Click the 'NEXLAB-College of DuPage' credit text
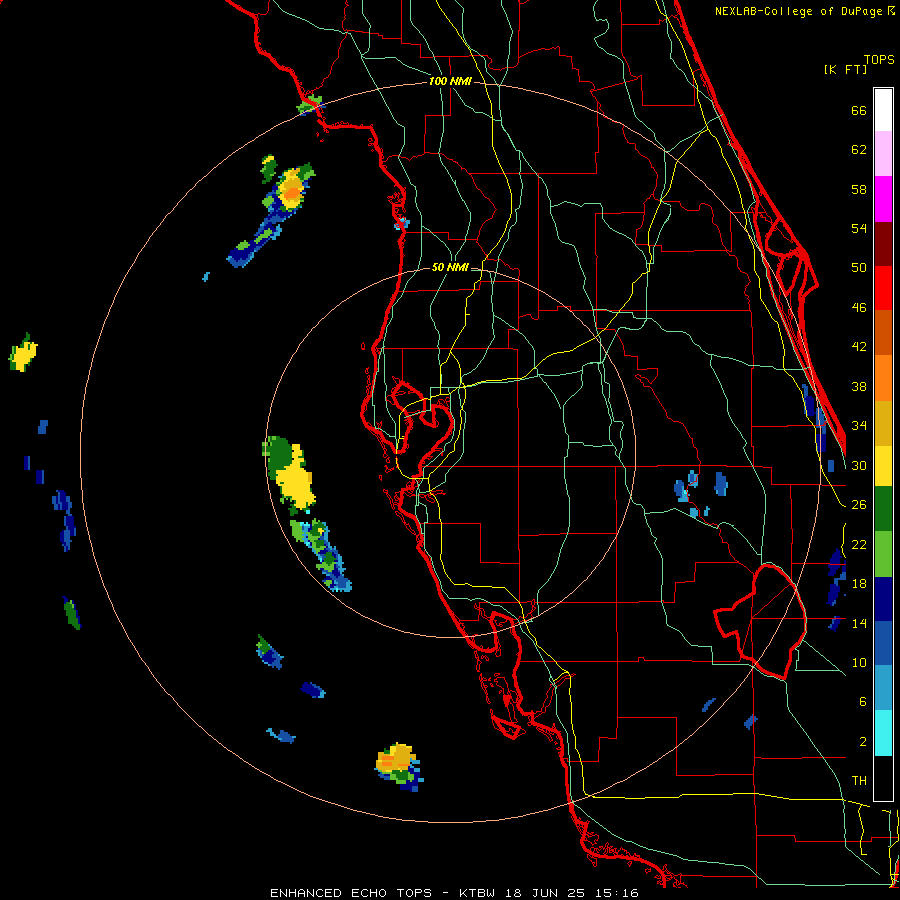Viewport: 900px width, 900px height. point(798,11)
